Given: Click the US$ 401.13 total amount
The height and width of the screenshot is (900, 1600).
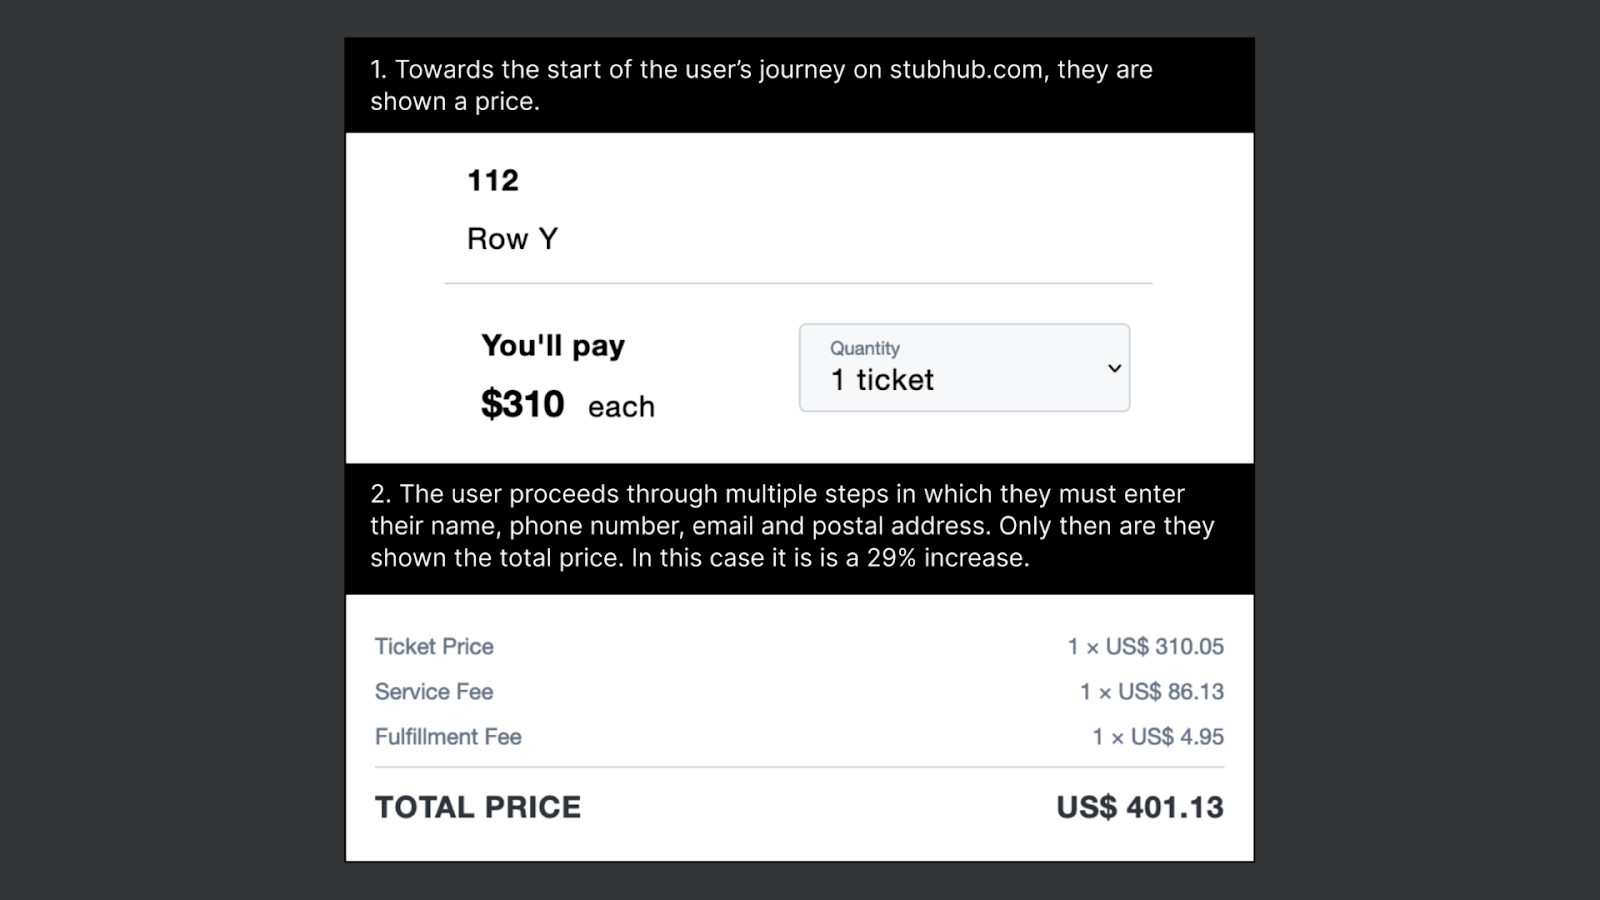Looking at the screenshot, I should pos(1140,808).
